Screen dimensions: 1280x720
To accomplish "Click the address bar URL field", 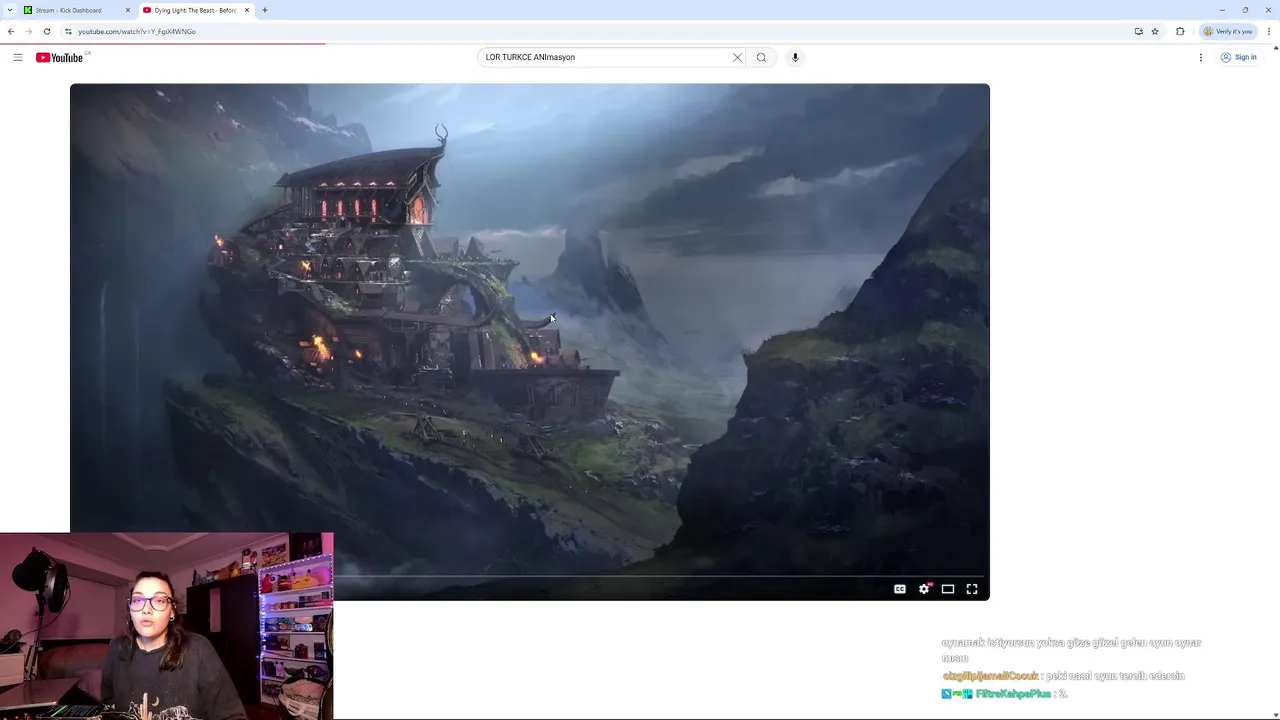I will click(600, 31).
